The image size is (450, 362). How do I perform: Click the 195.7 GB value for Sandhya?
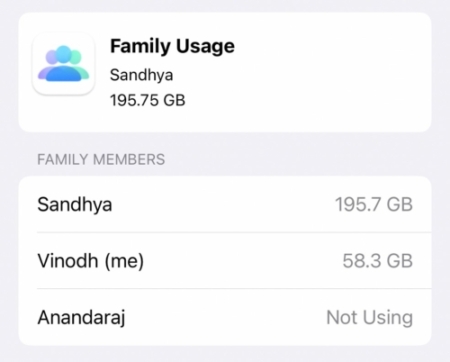(374, 204)
